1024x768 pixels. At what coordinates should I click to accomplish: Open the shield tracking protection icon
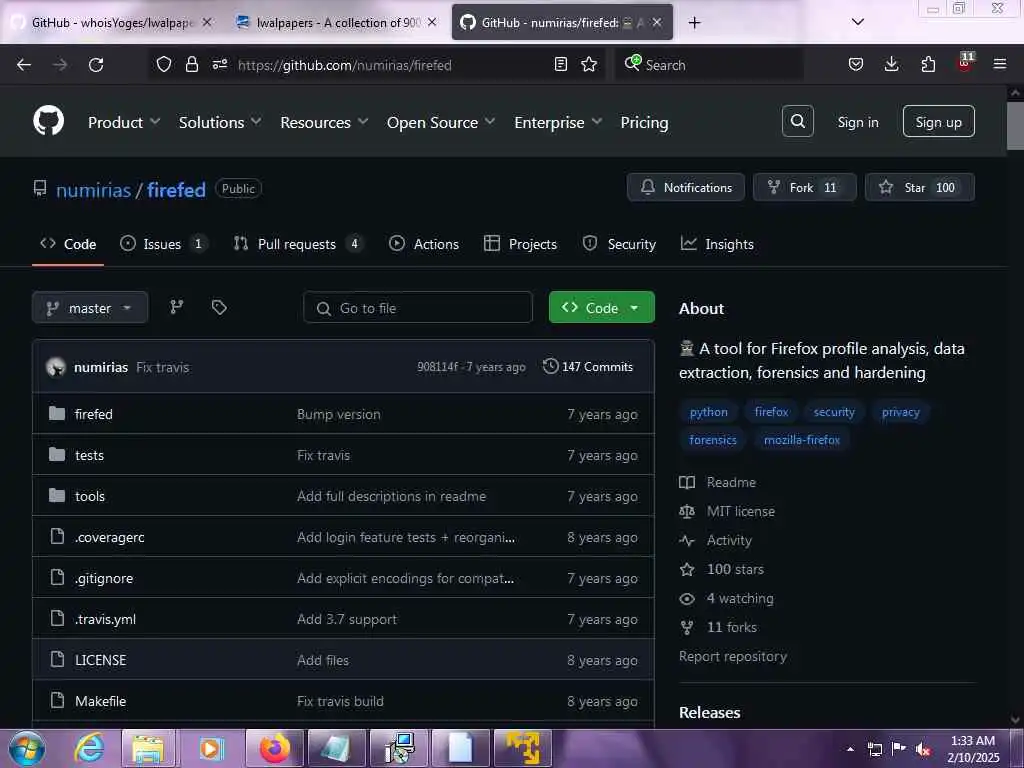(164, 64)
